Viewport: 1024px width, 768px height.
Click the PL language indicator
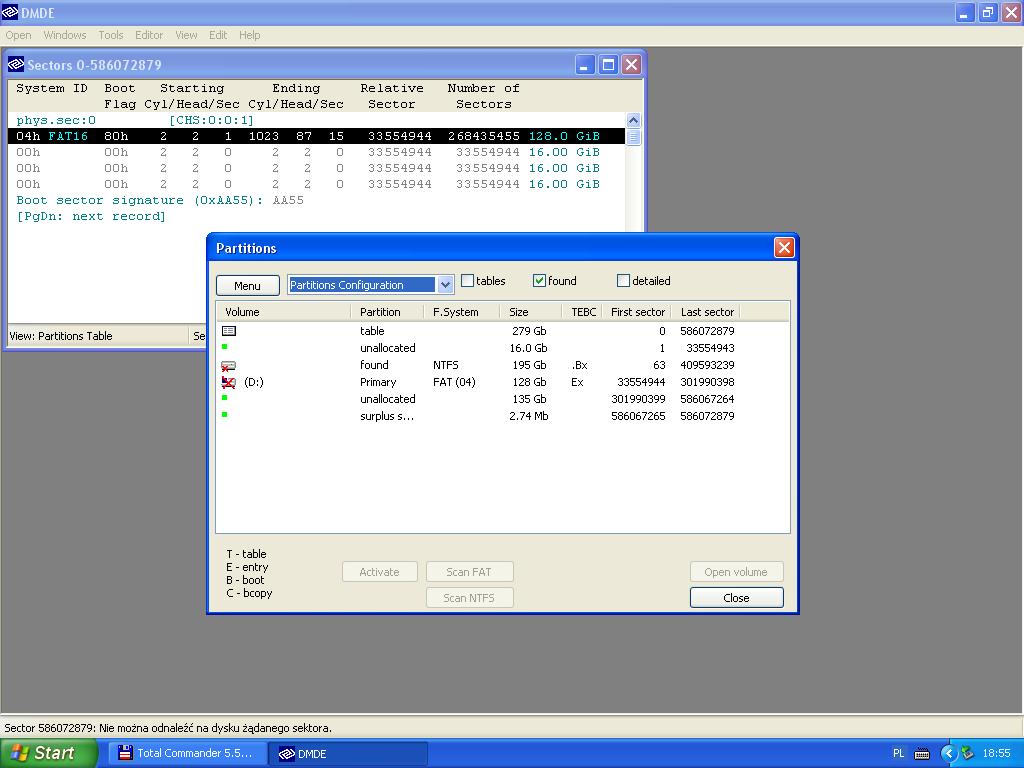[899, 753]
